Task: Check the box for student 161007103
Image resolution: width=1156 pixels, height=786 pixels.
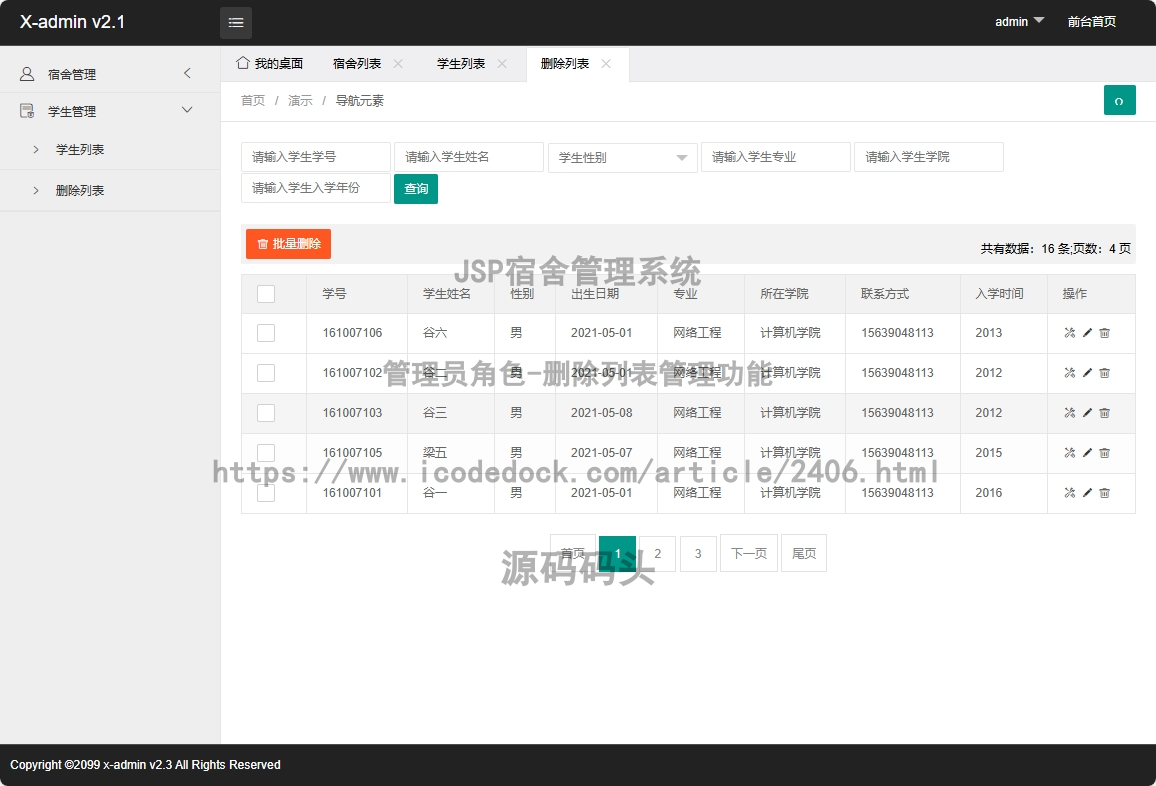Action: pyautogui.click(x=266, y=412)
